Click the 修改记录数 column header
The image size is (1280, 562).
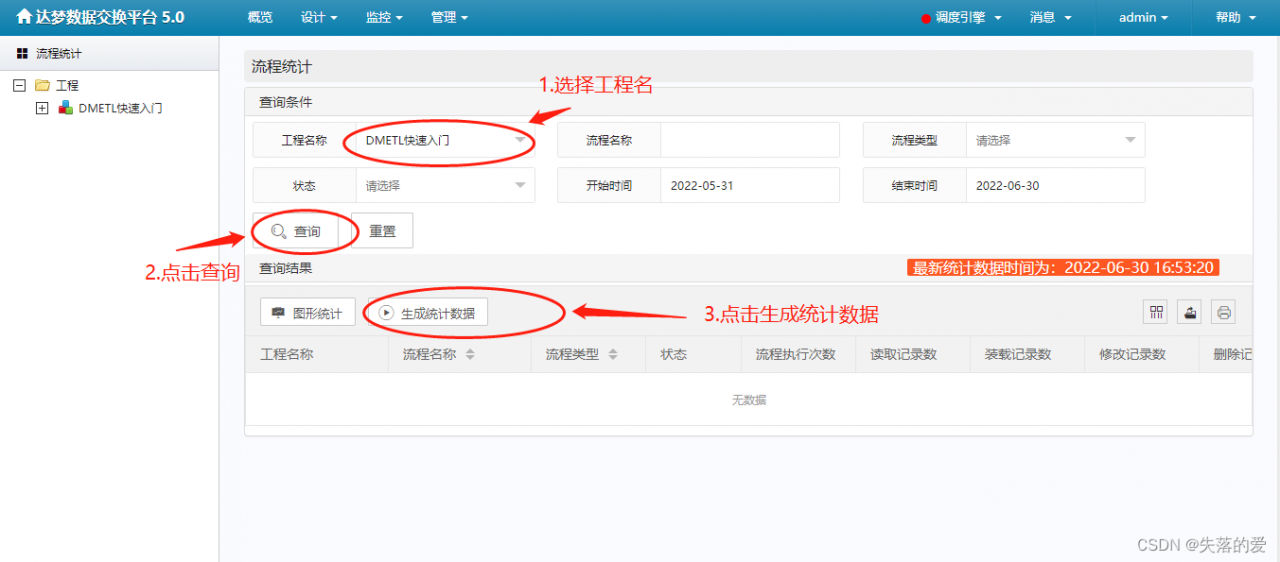pos(1133,354)
